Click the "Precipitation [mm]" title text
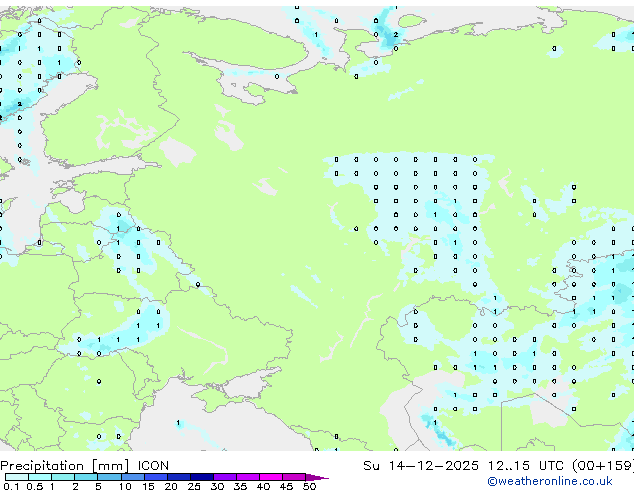 65,466
